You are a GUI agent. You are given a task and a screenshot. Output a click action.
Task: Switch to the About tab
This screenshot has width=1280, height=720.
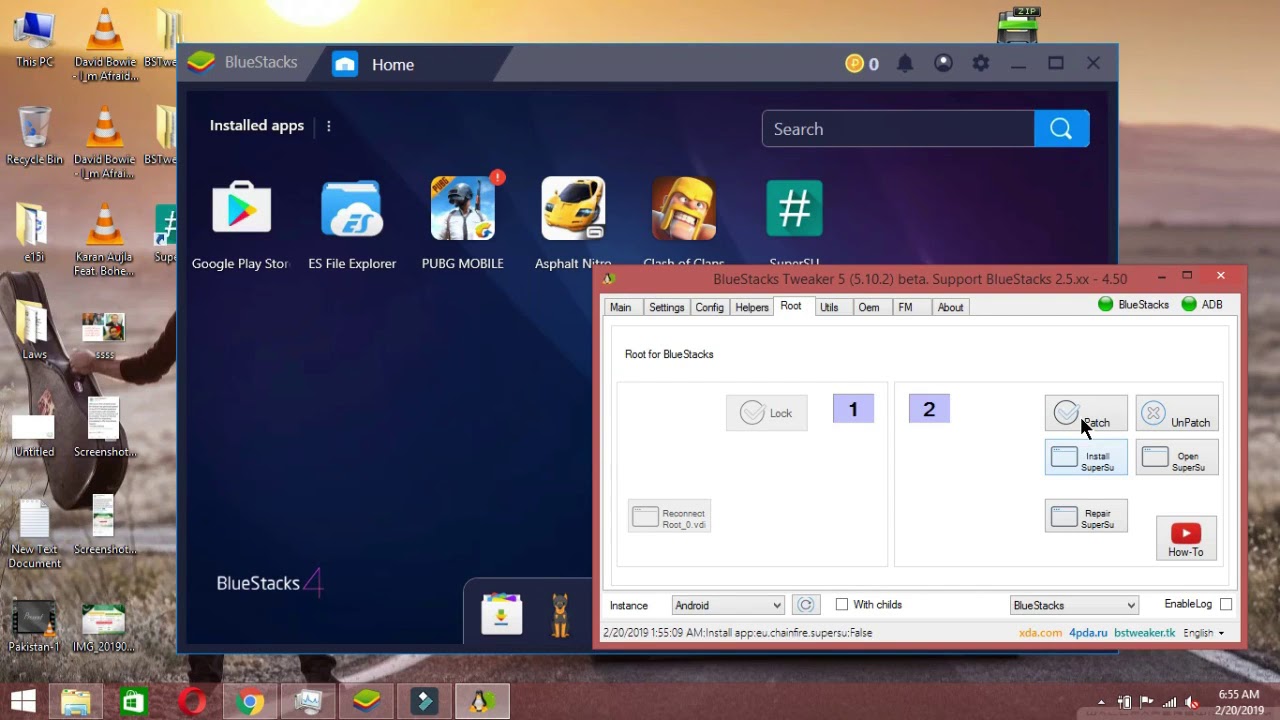950,307
